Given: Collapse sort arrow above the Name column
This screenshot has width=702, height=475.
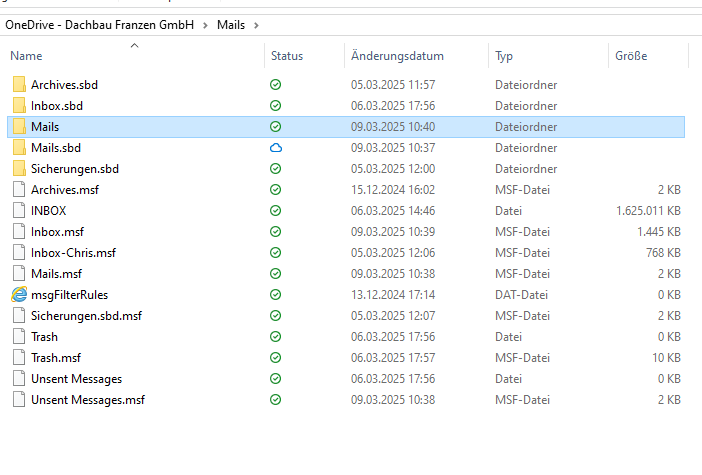Looking at the screenshot, I should click(x=134, y=46).
